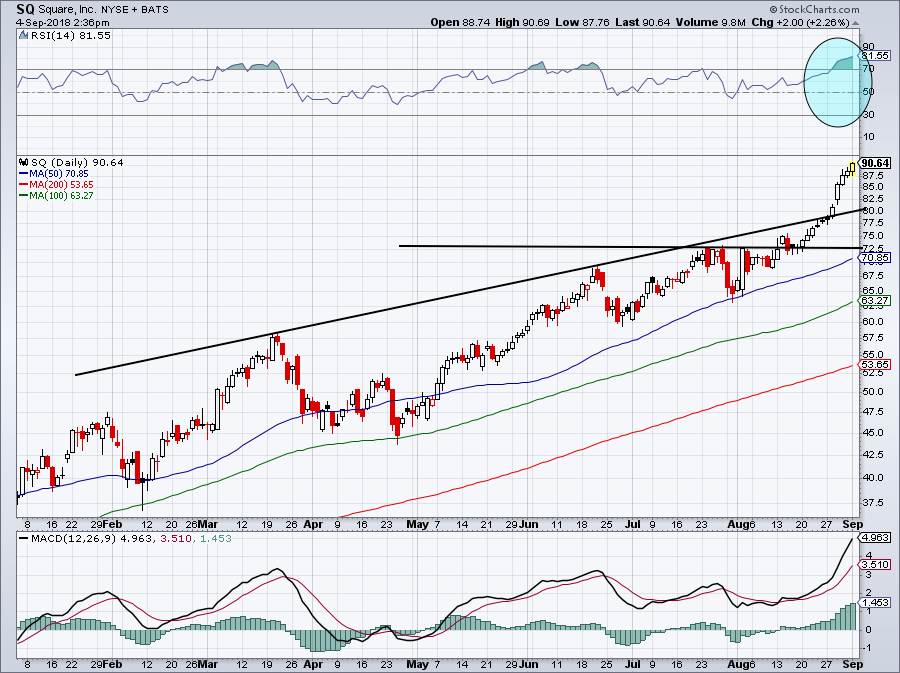Click the 'Chg +2.00 (+2.26%)' value
This screenshot has width=900, height=673.
tap(800, 22)
